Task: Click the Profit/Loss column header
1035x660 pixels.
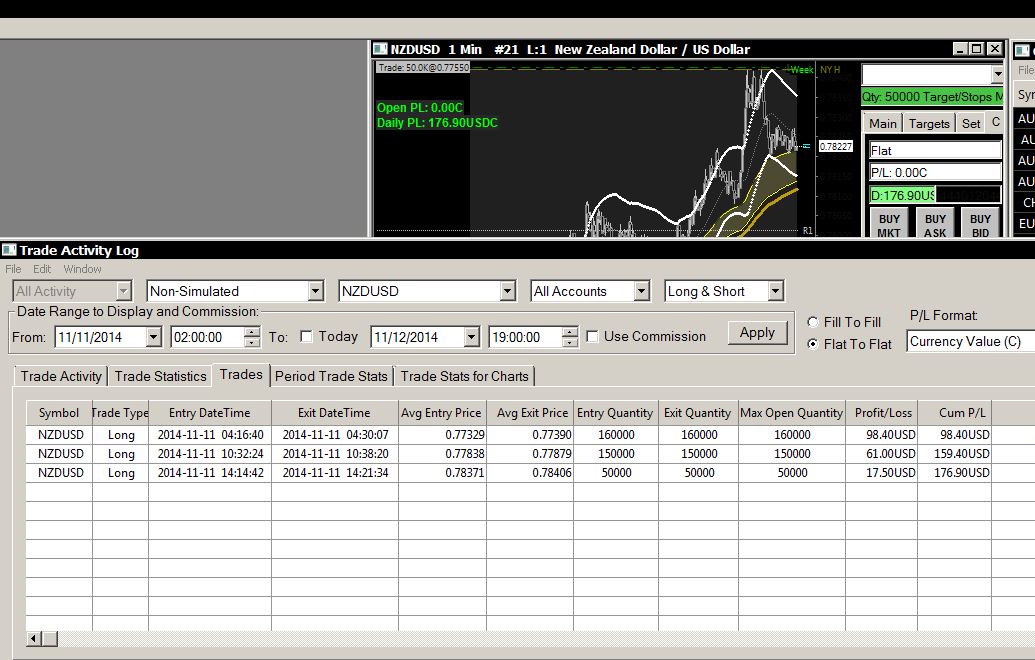Action: tap(883, 413)
